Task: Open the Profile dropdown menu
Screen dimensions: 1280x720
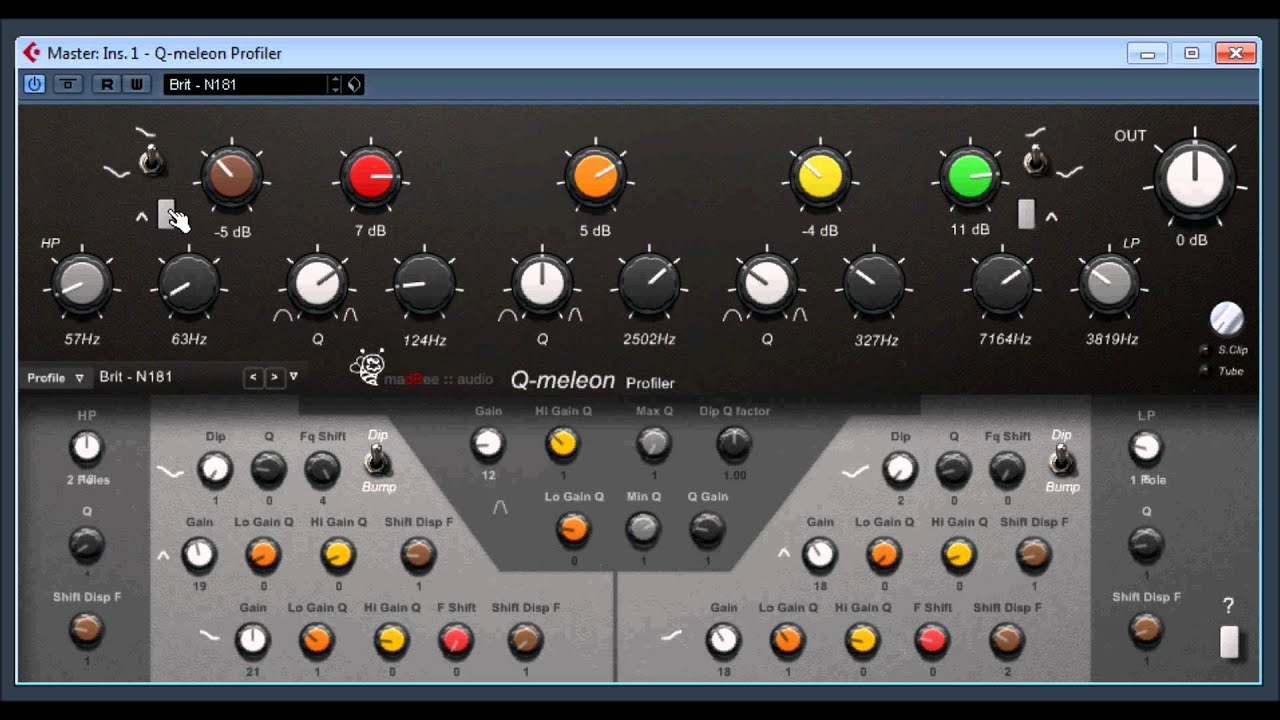Action: pos(55,378)
